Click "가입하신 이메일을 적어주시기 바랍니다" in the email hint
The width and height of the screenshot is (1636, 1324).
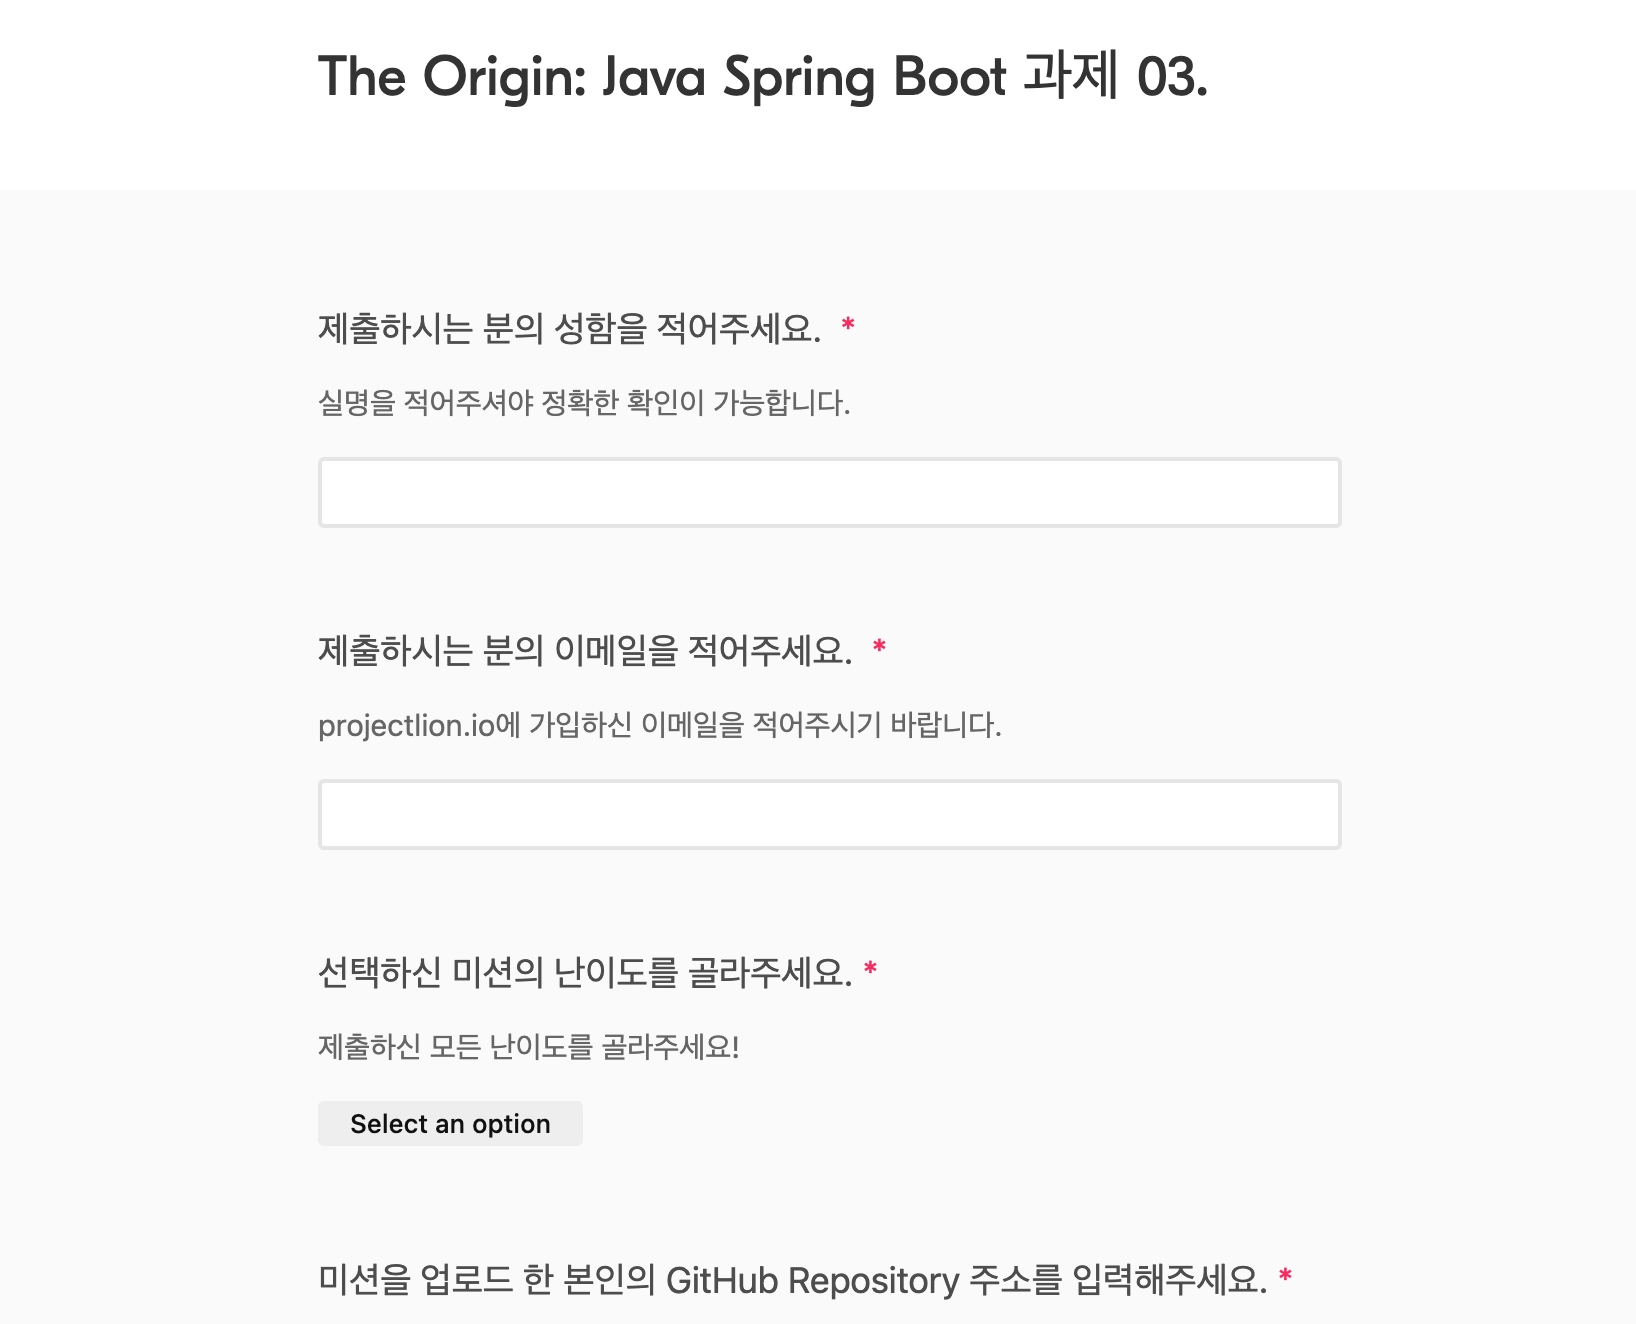click(x=765, y=725)
